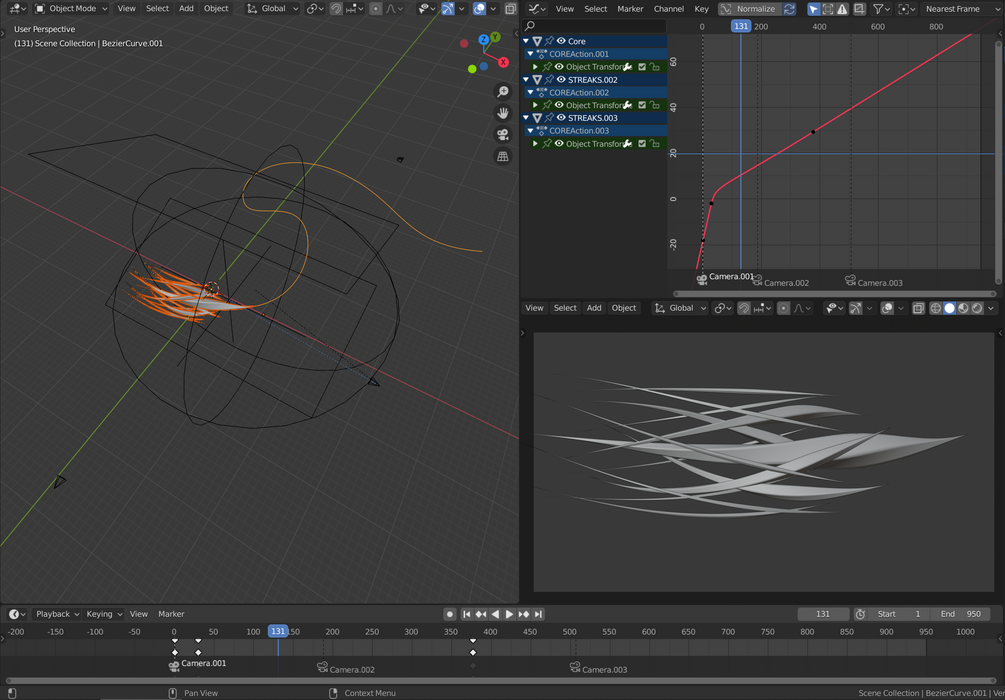Collapse the STREAKS.002 channel group
This screenshot has height=700, width=1005.
click(x=526, y=79)
